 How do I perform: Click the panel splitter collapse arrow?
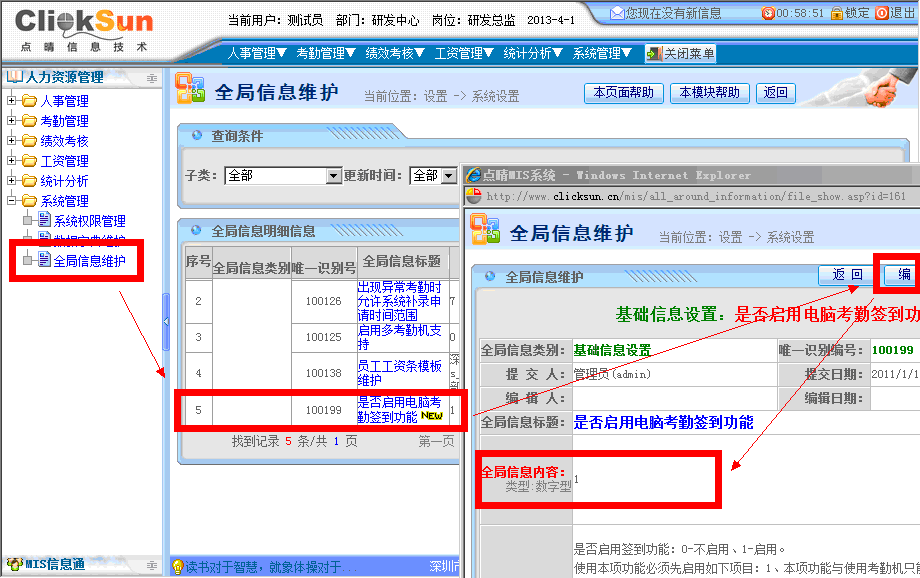(x=166, y=320)
